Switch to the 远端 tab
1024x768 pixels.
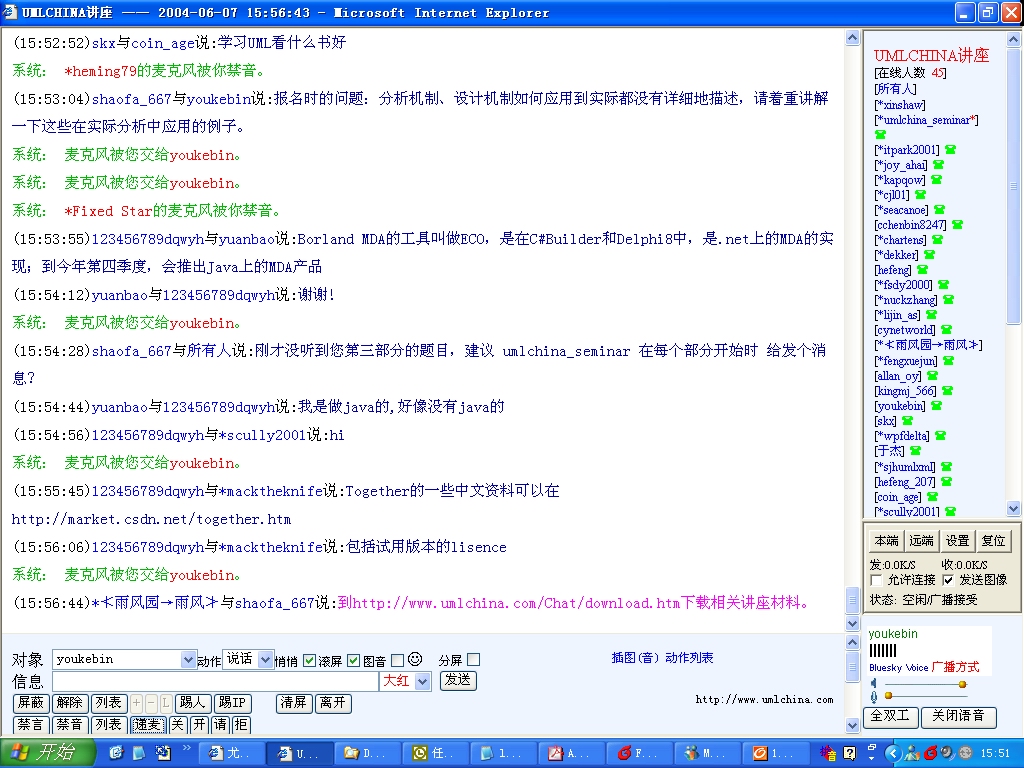[x=921, y=541]
